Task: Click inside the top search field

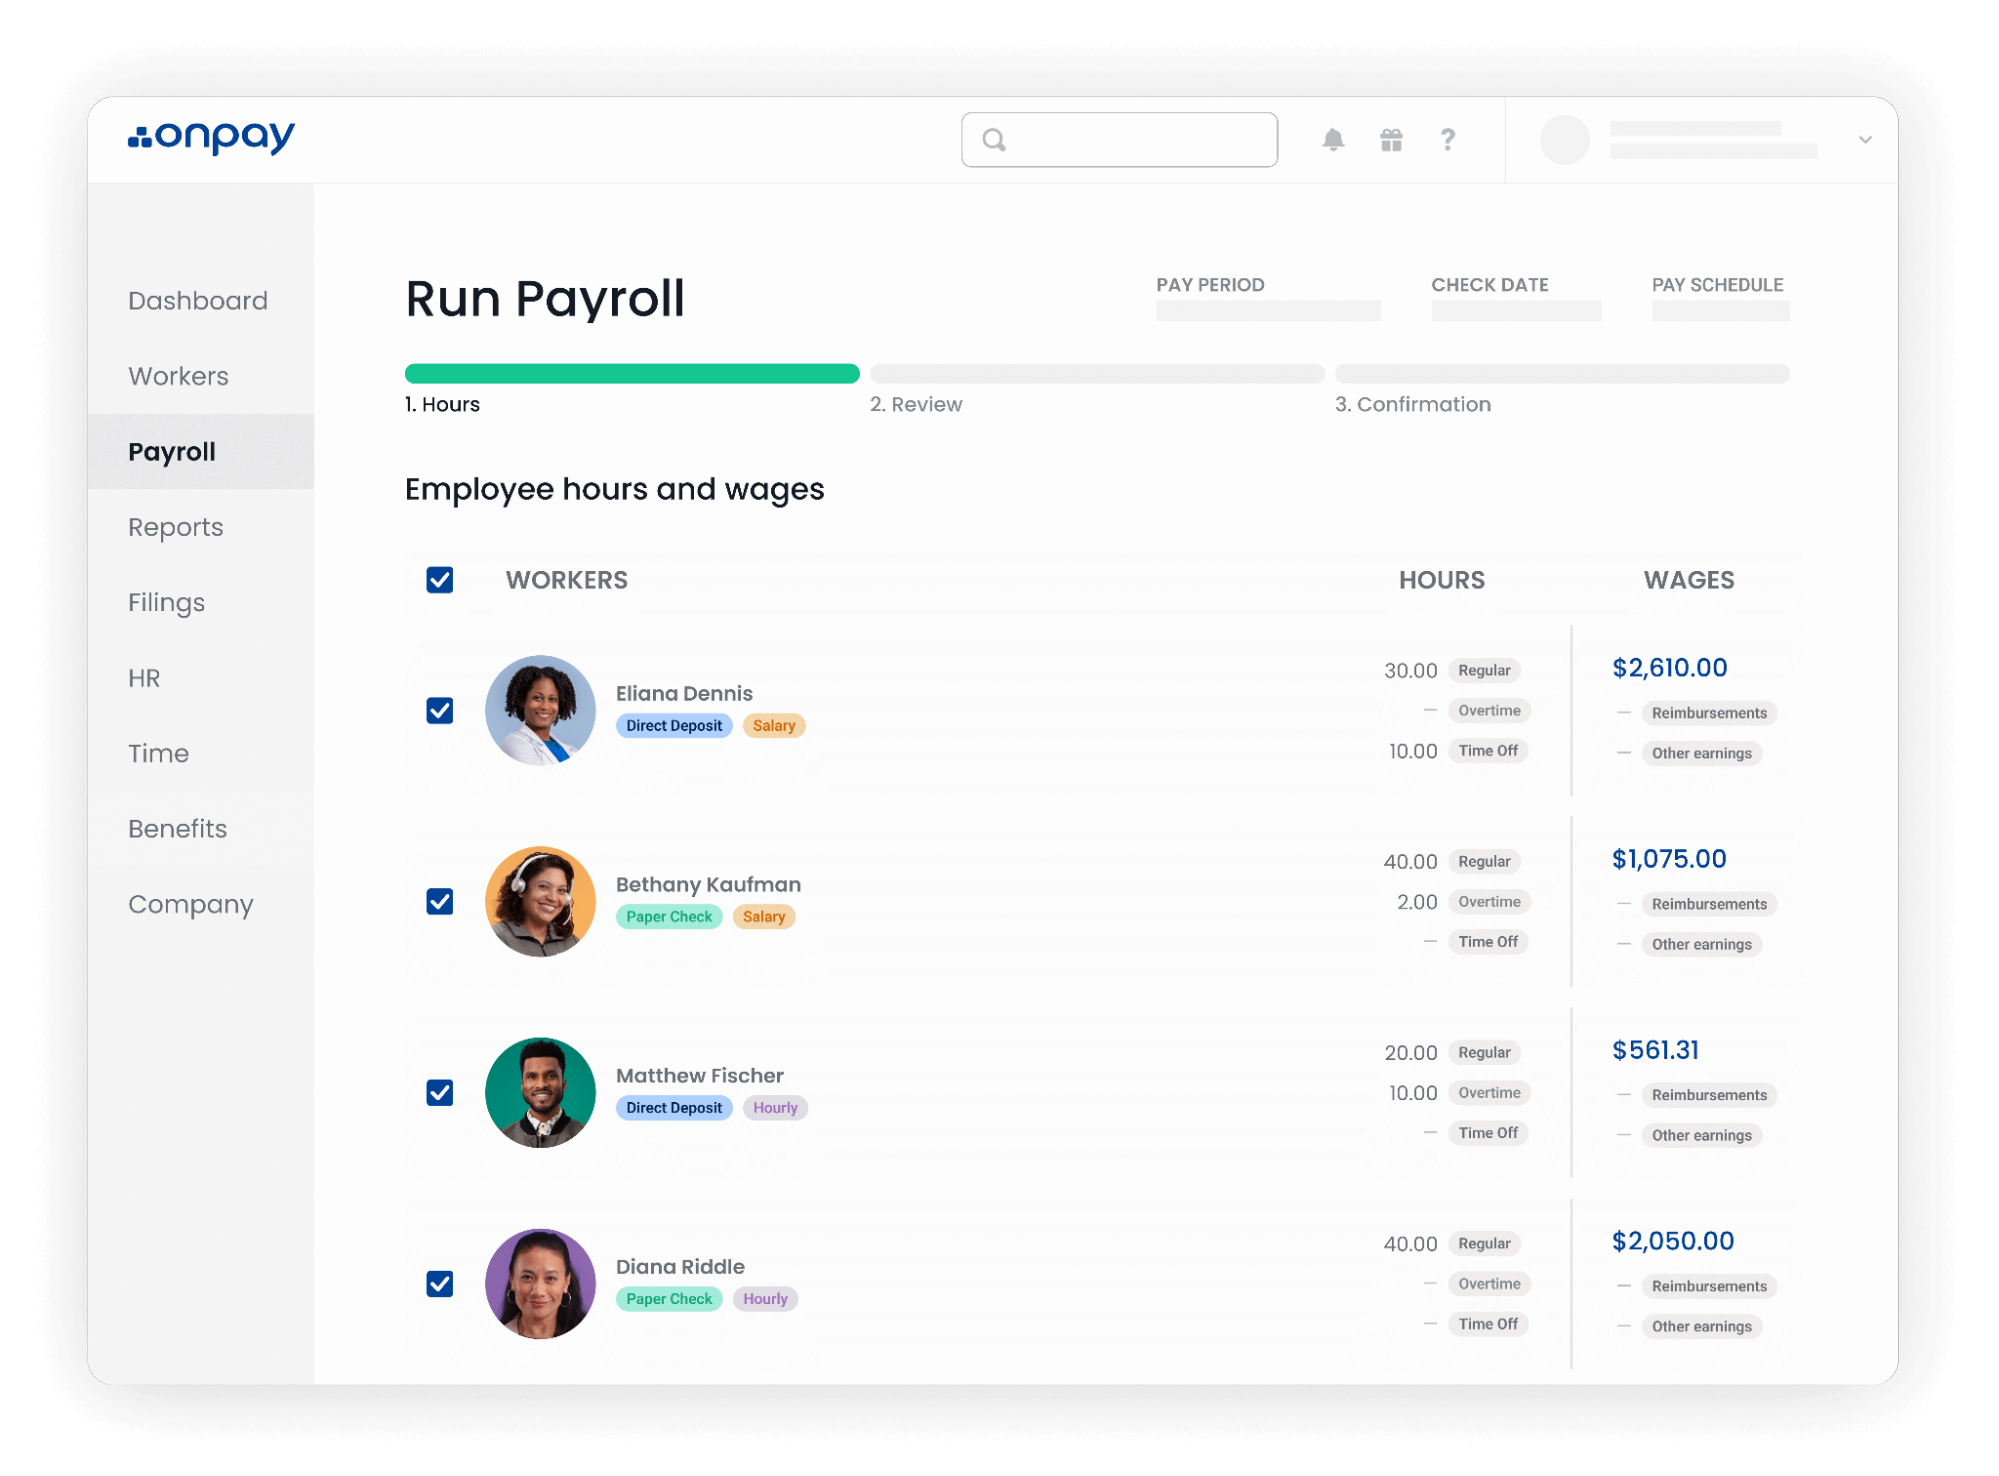Action: pos(1120,139)
